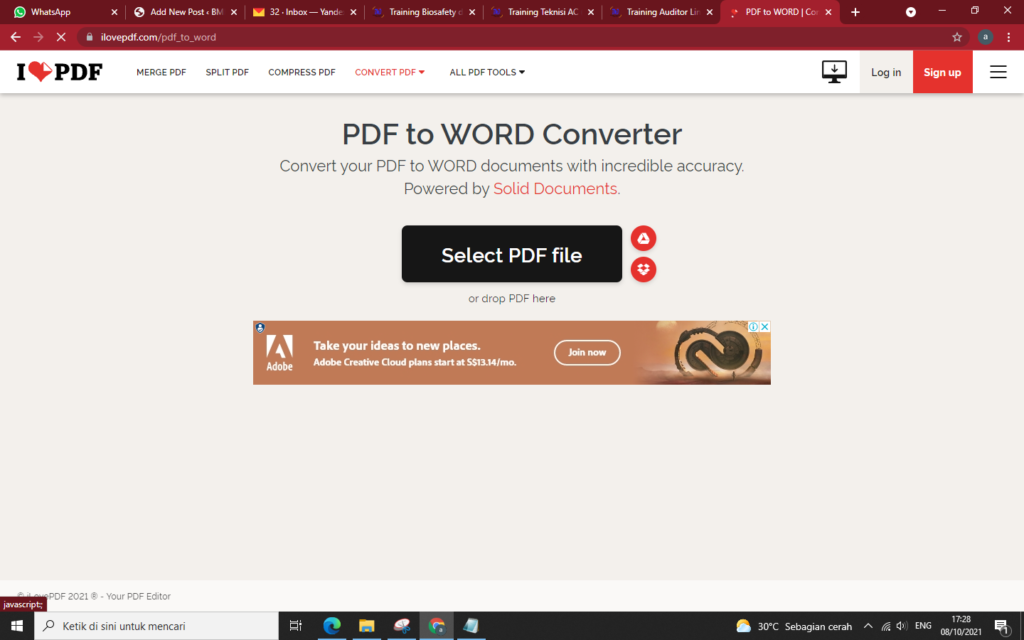Open the ALL PDF TOOLS dropdown
Screen dimensions: 1024x640
[487, 71]
